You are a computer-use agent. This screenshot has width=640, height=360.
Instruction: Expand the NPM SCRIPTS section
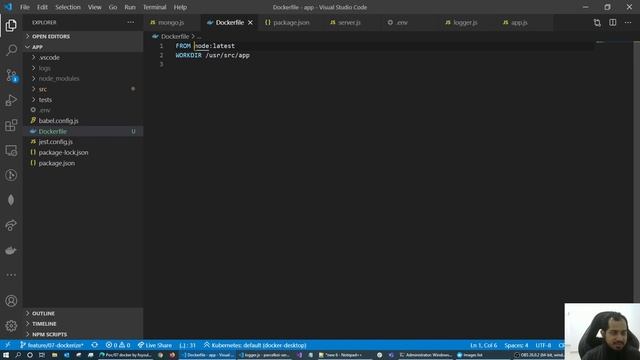[83, 334]
